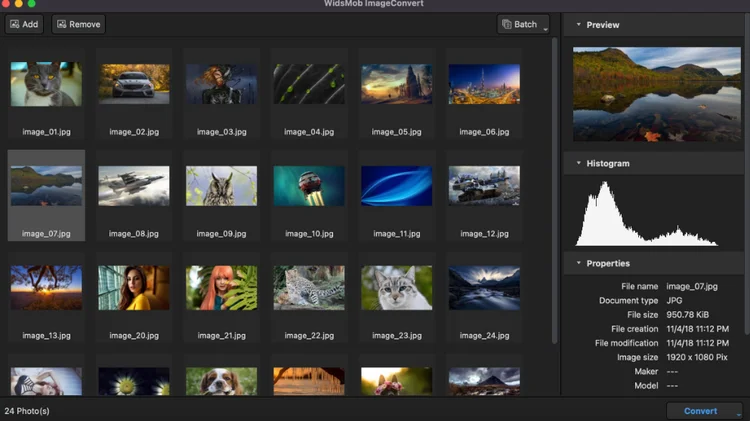Select the white cat thumbnail image_23.jpg

(x=397, y=288)
